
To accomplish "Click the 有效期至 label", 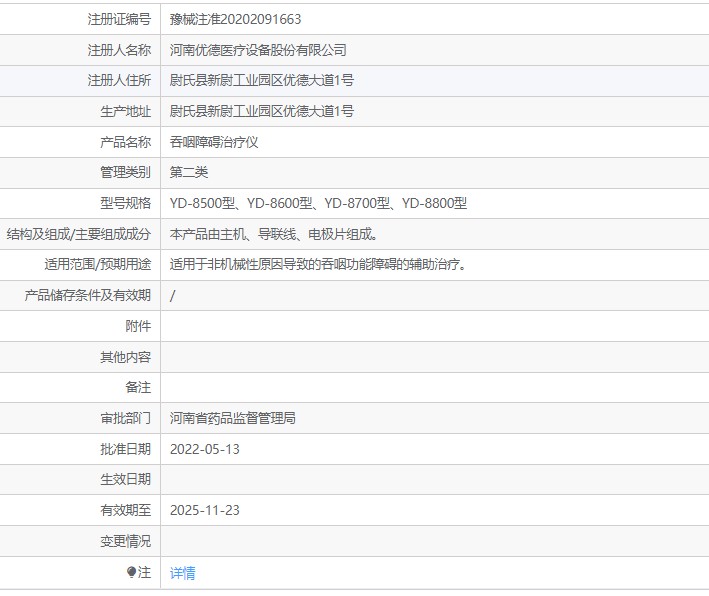I will click(x=126, y=510).
